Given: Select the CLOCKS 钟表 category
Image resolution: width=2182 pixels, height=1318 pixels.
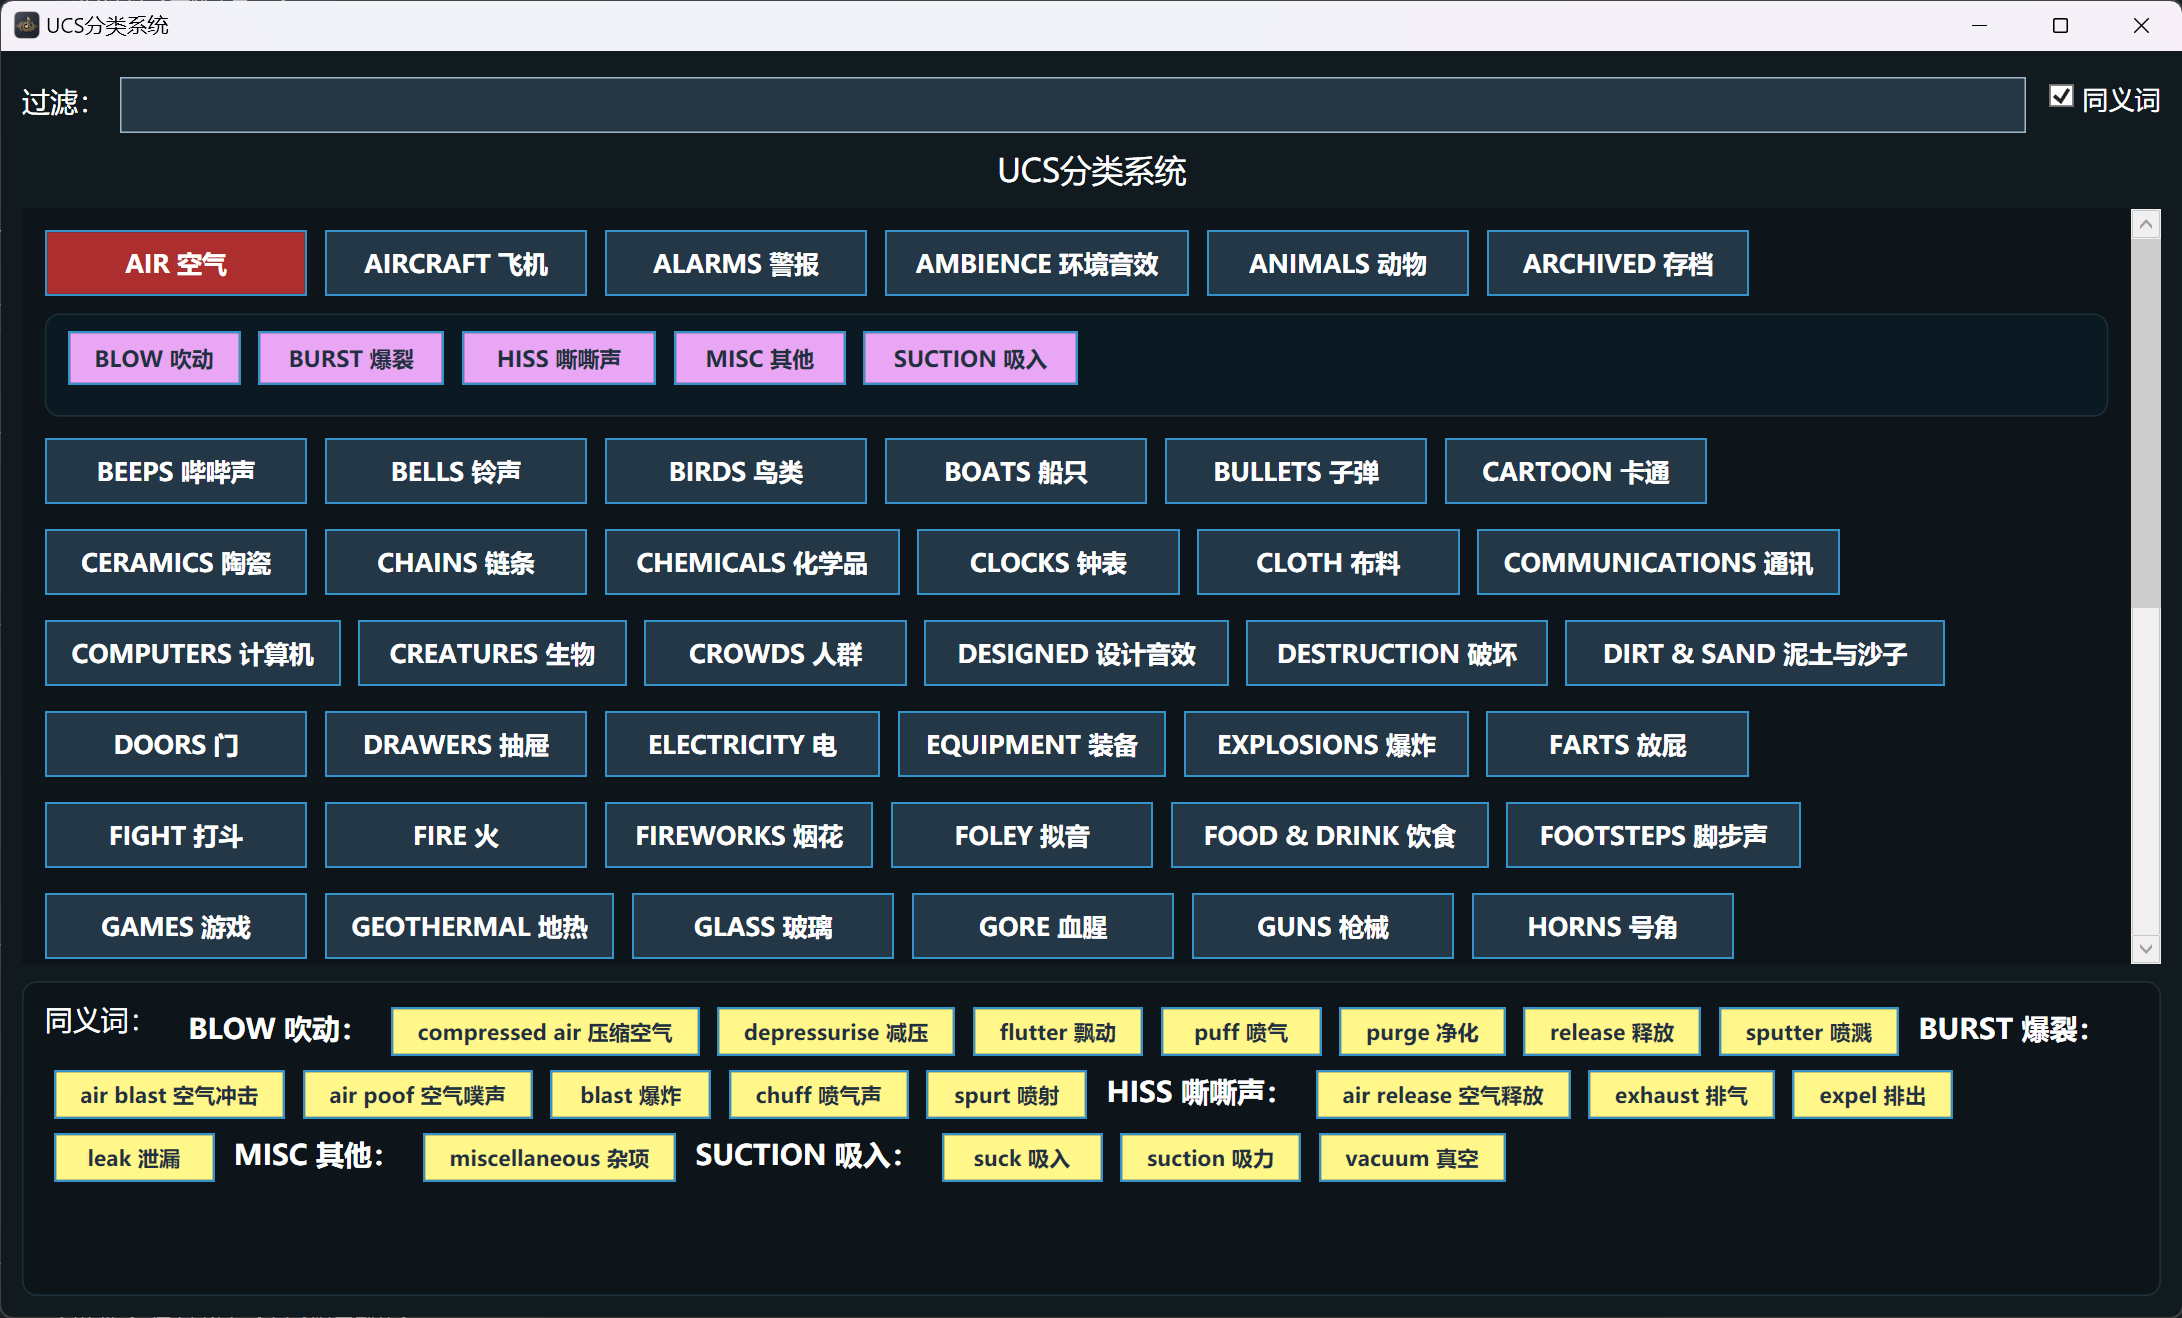Looking at the screenshot, I should tap(1048, 562).
